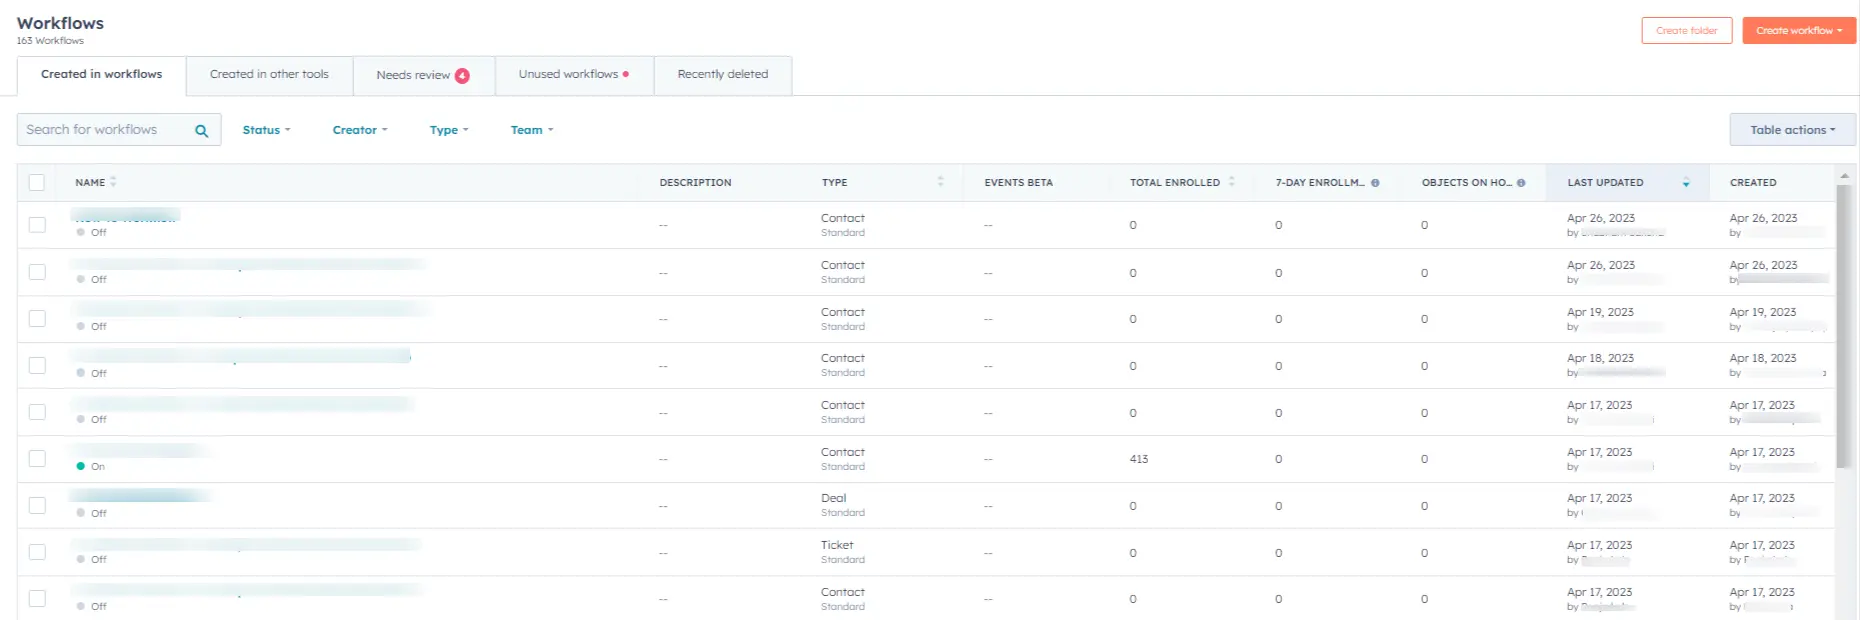Check second row workflow checkbox
The width and height of the screenshot is (1860, 620).
[37, 272]
